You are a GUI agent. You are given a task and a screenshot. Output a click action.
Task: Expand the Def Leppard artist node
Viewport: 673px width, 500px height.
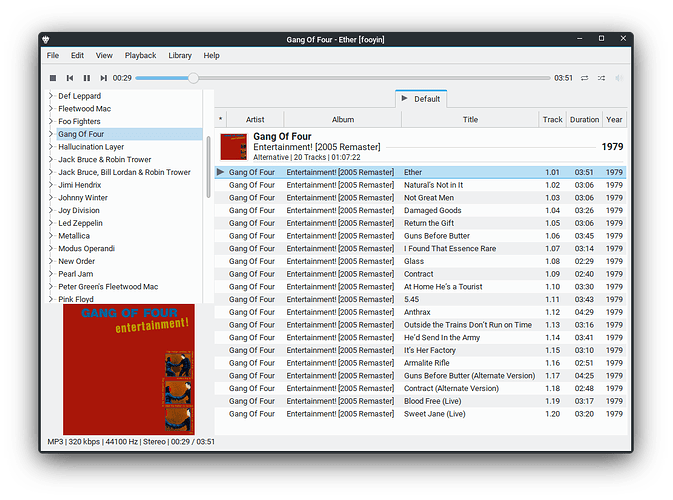tap(51, 96)
